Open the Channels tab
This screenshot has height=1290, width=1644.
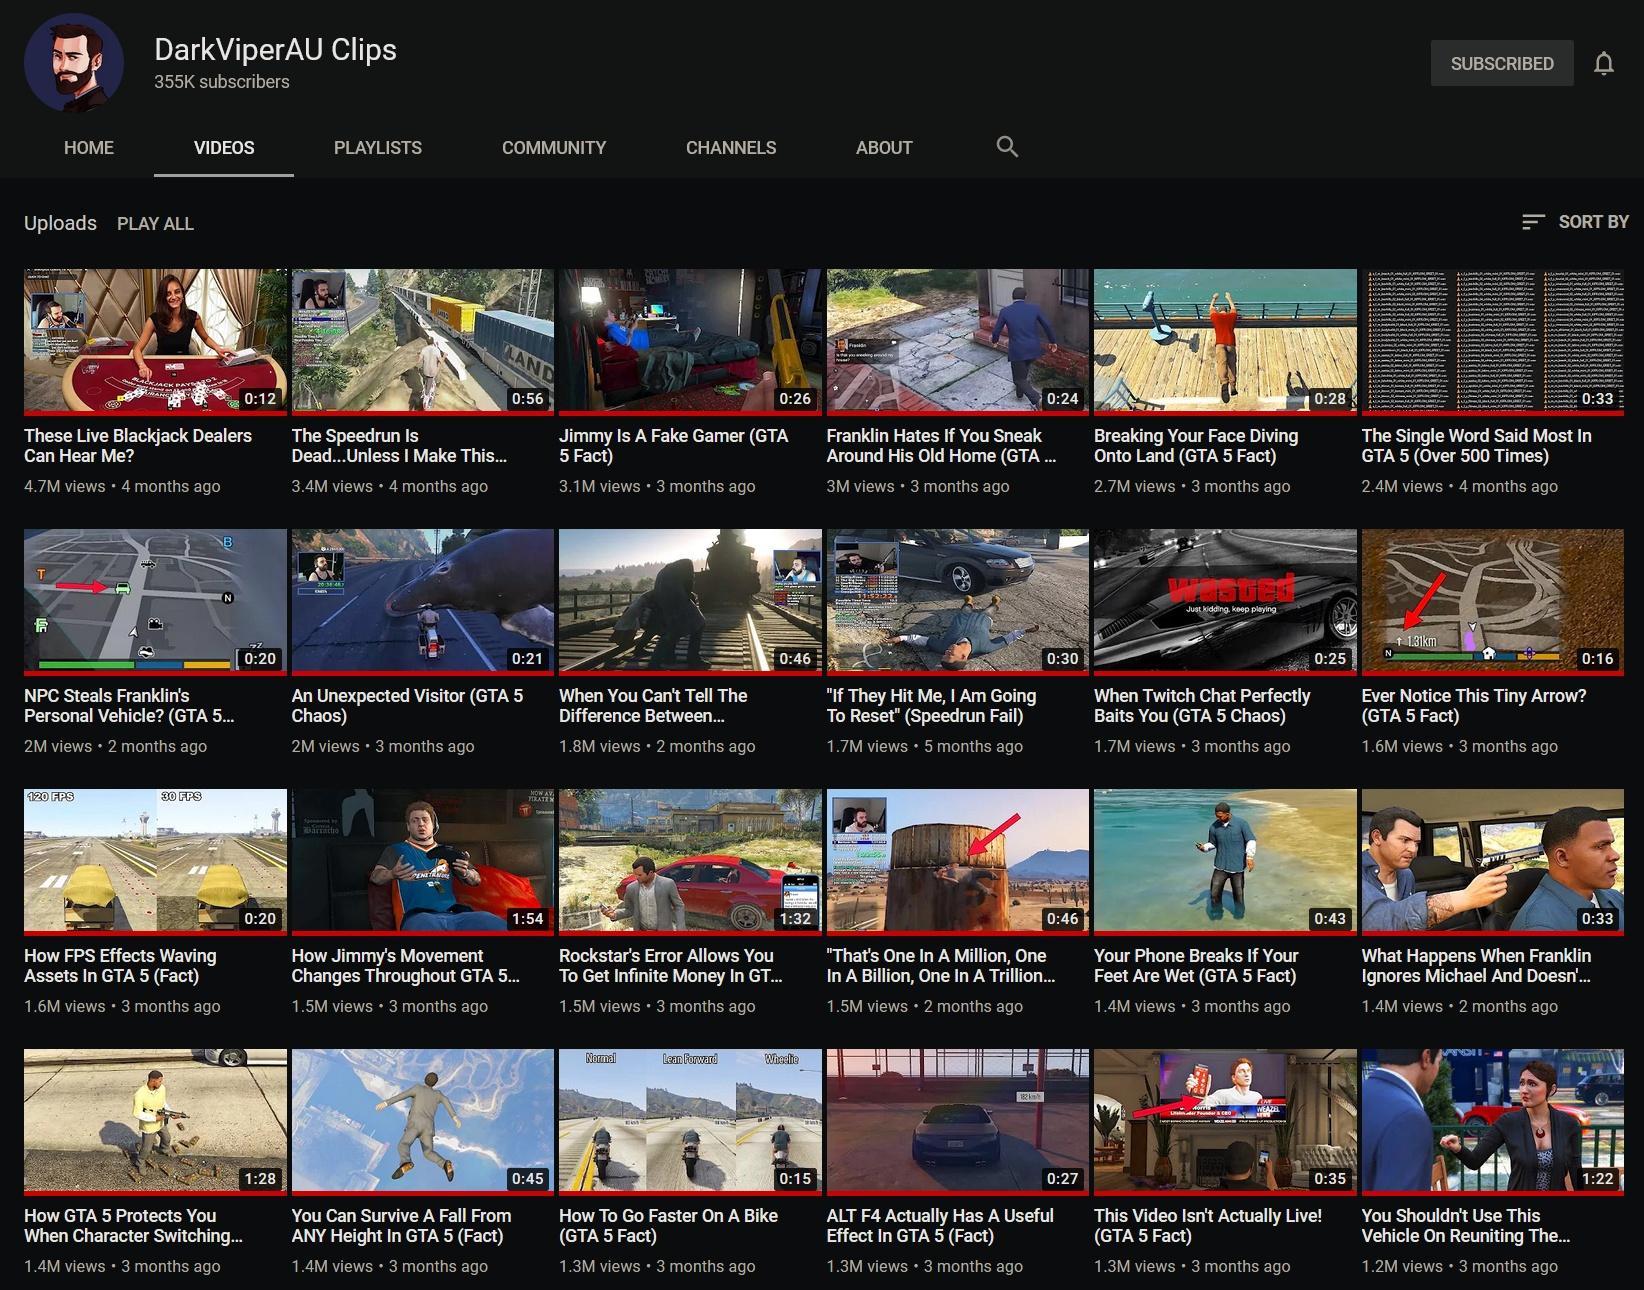coord(730,148)
